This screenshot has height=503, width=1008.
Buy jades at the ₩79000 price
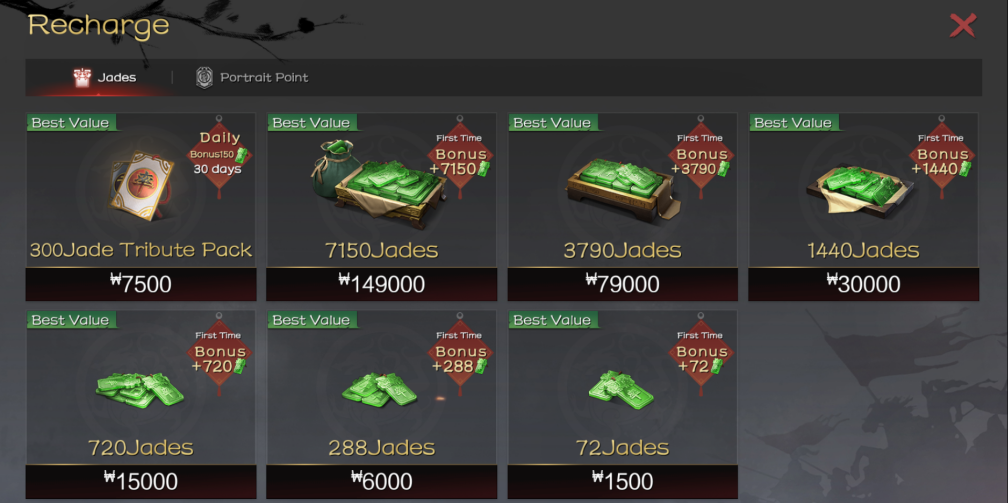[622, 284]
